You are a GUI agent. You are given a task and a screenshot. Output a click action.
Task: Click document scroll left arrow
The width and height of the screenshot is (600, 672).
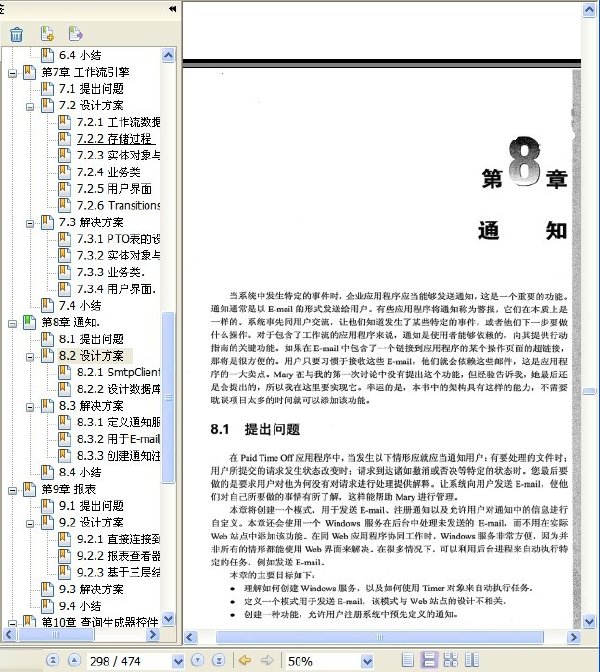click(191, 637)
